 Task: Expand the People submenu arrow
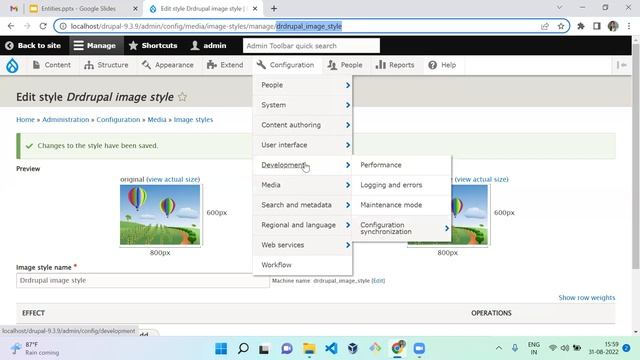pos(348,85)
